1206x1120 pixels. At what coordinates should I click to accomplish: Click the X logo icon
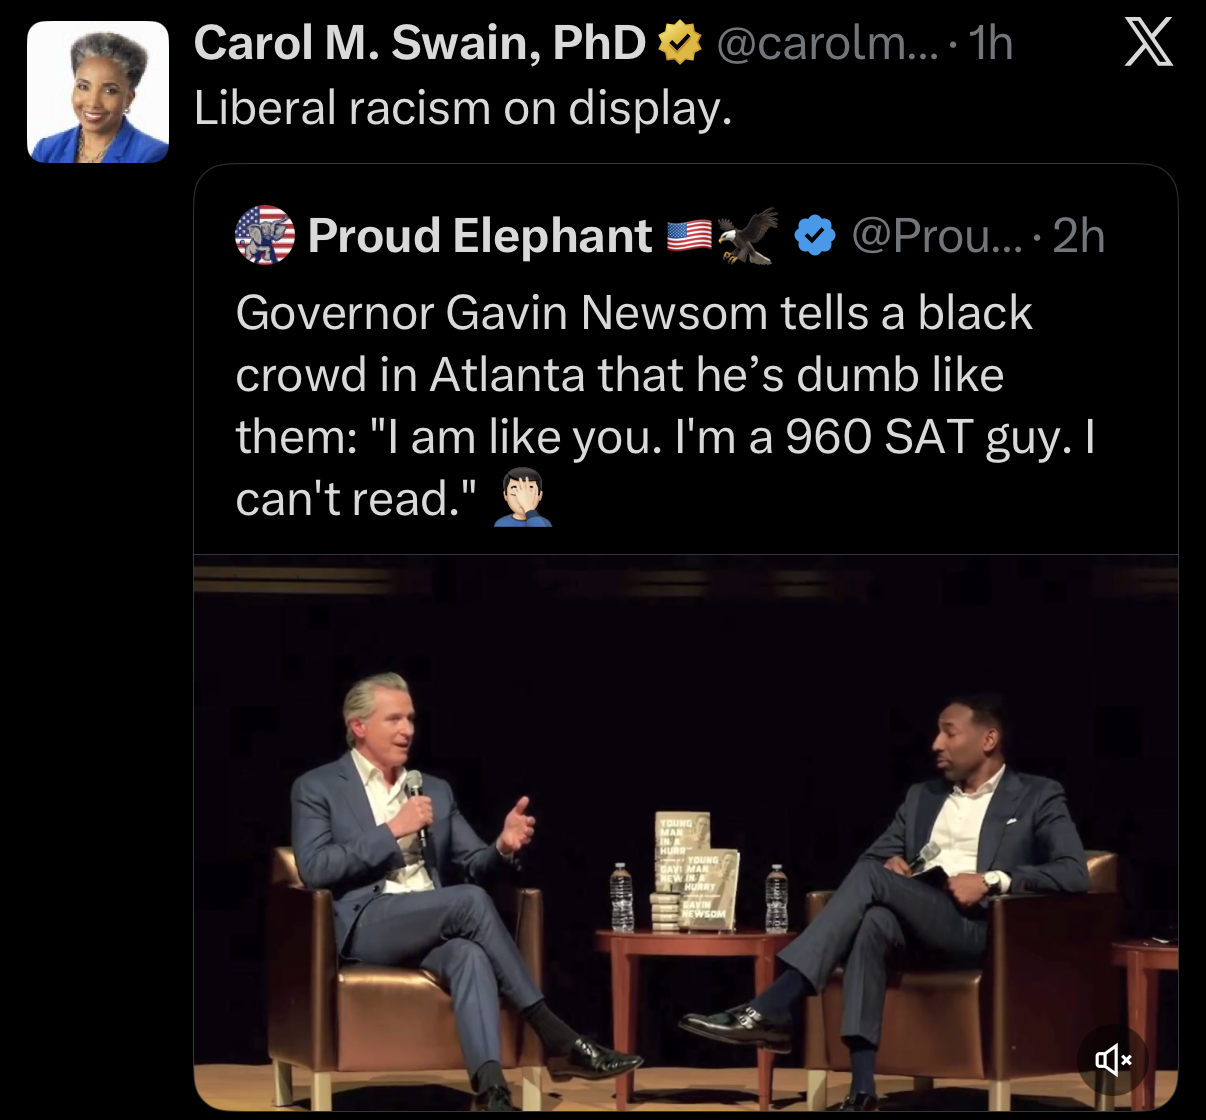(x=1148, y=45)
